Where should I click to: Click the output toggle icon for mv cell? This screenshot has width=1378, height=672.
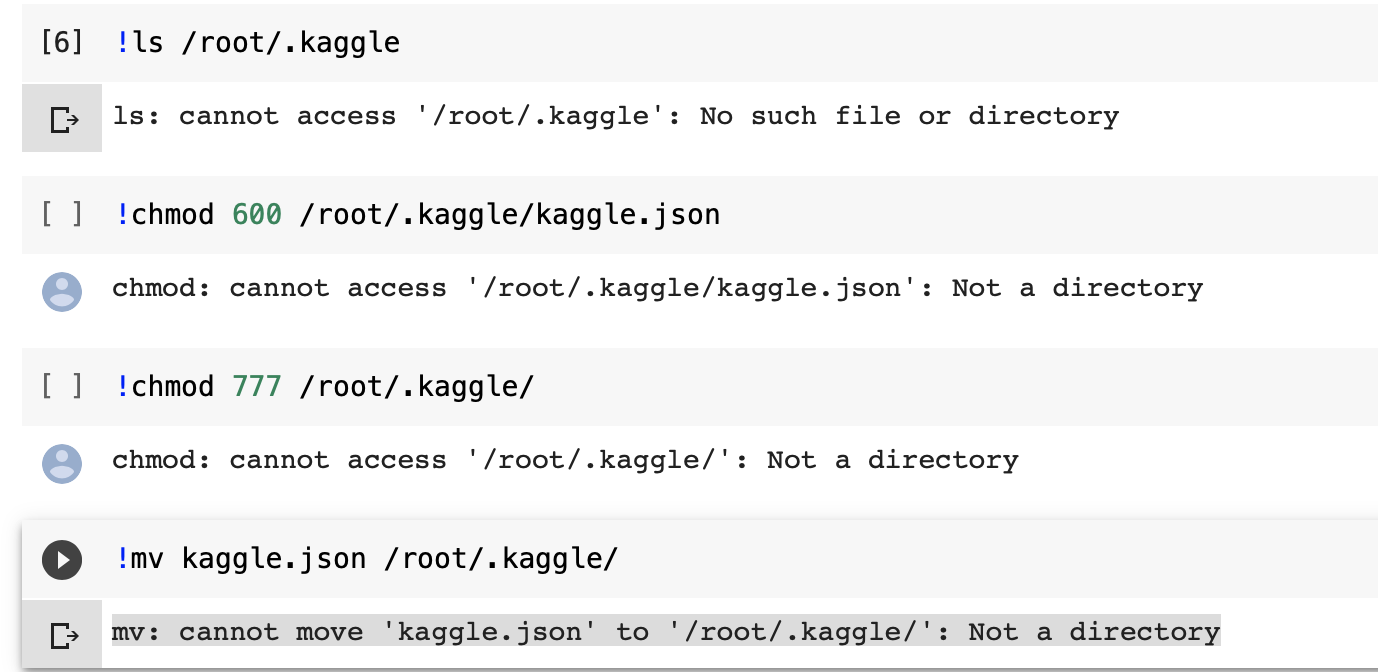point(62,634)
